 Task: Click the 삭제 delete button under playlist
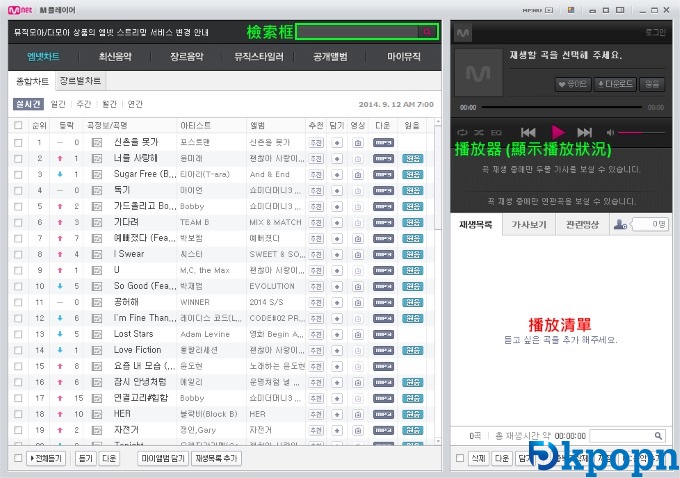click(x=478, y=458)
